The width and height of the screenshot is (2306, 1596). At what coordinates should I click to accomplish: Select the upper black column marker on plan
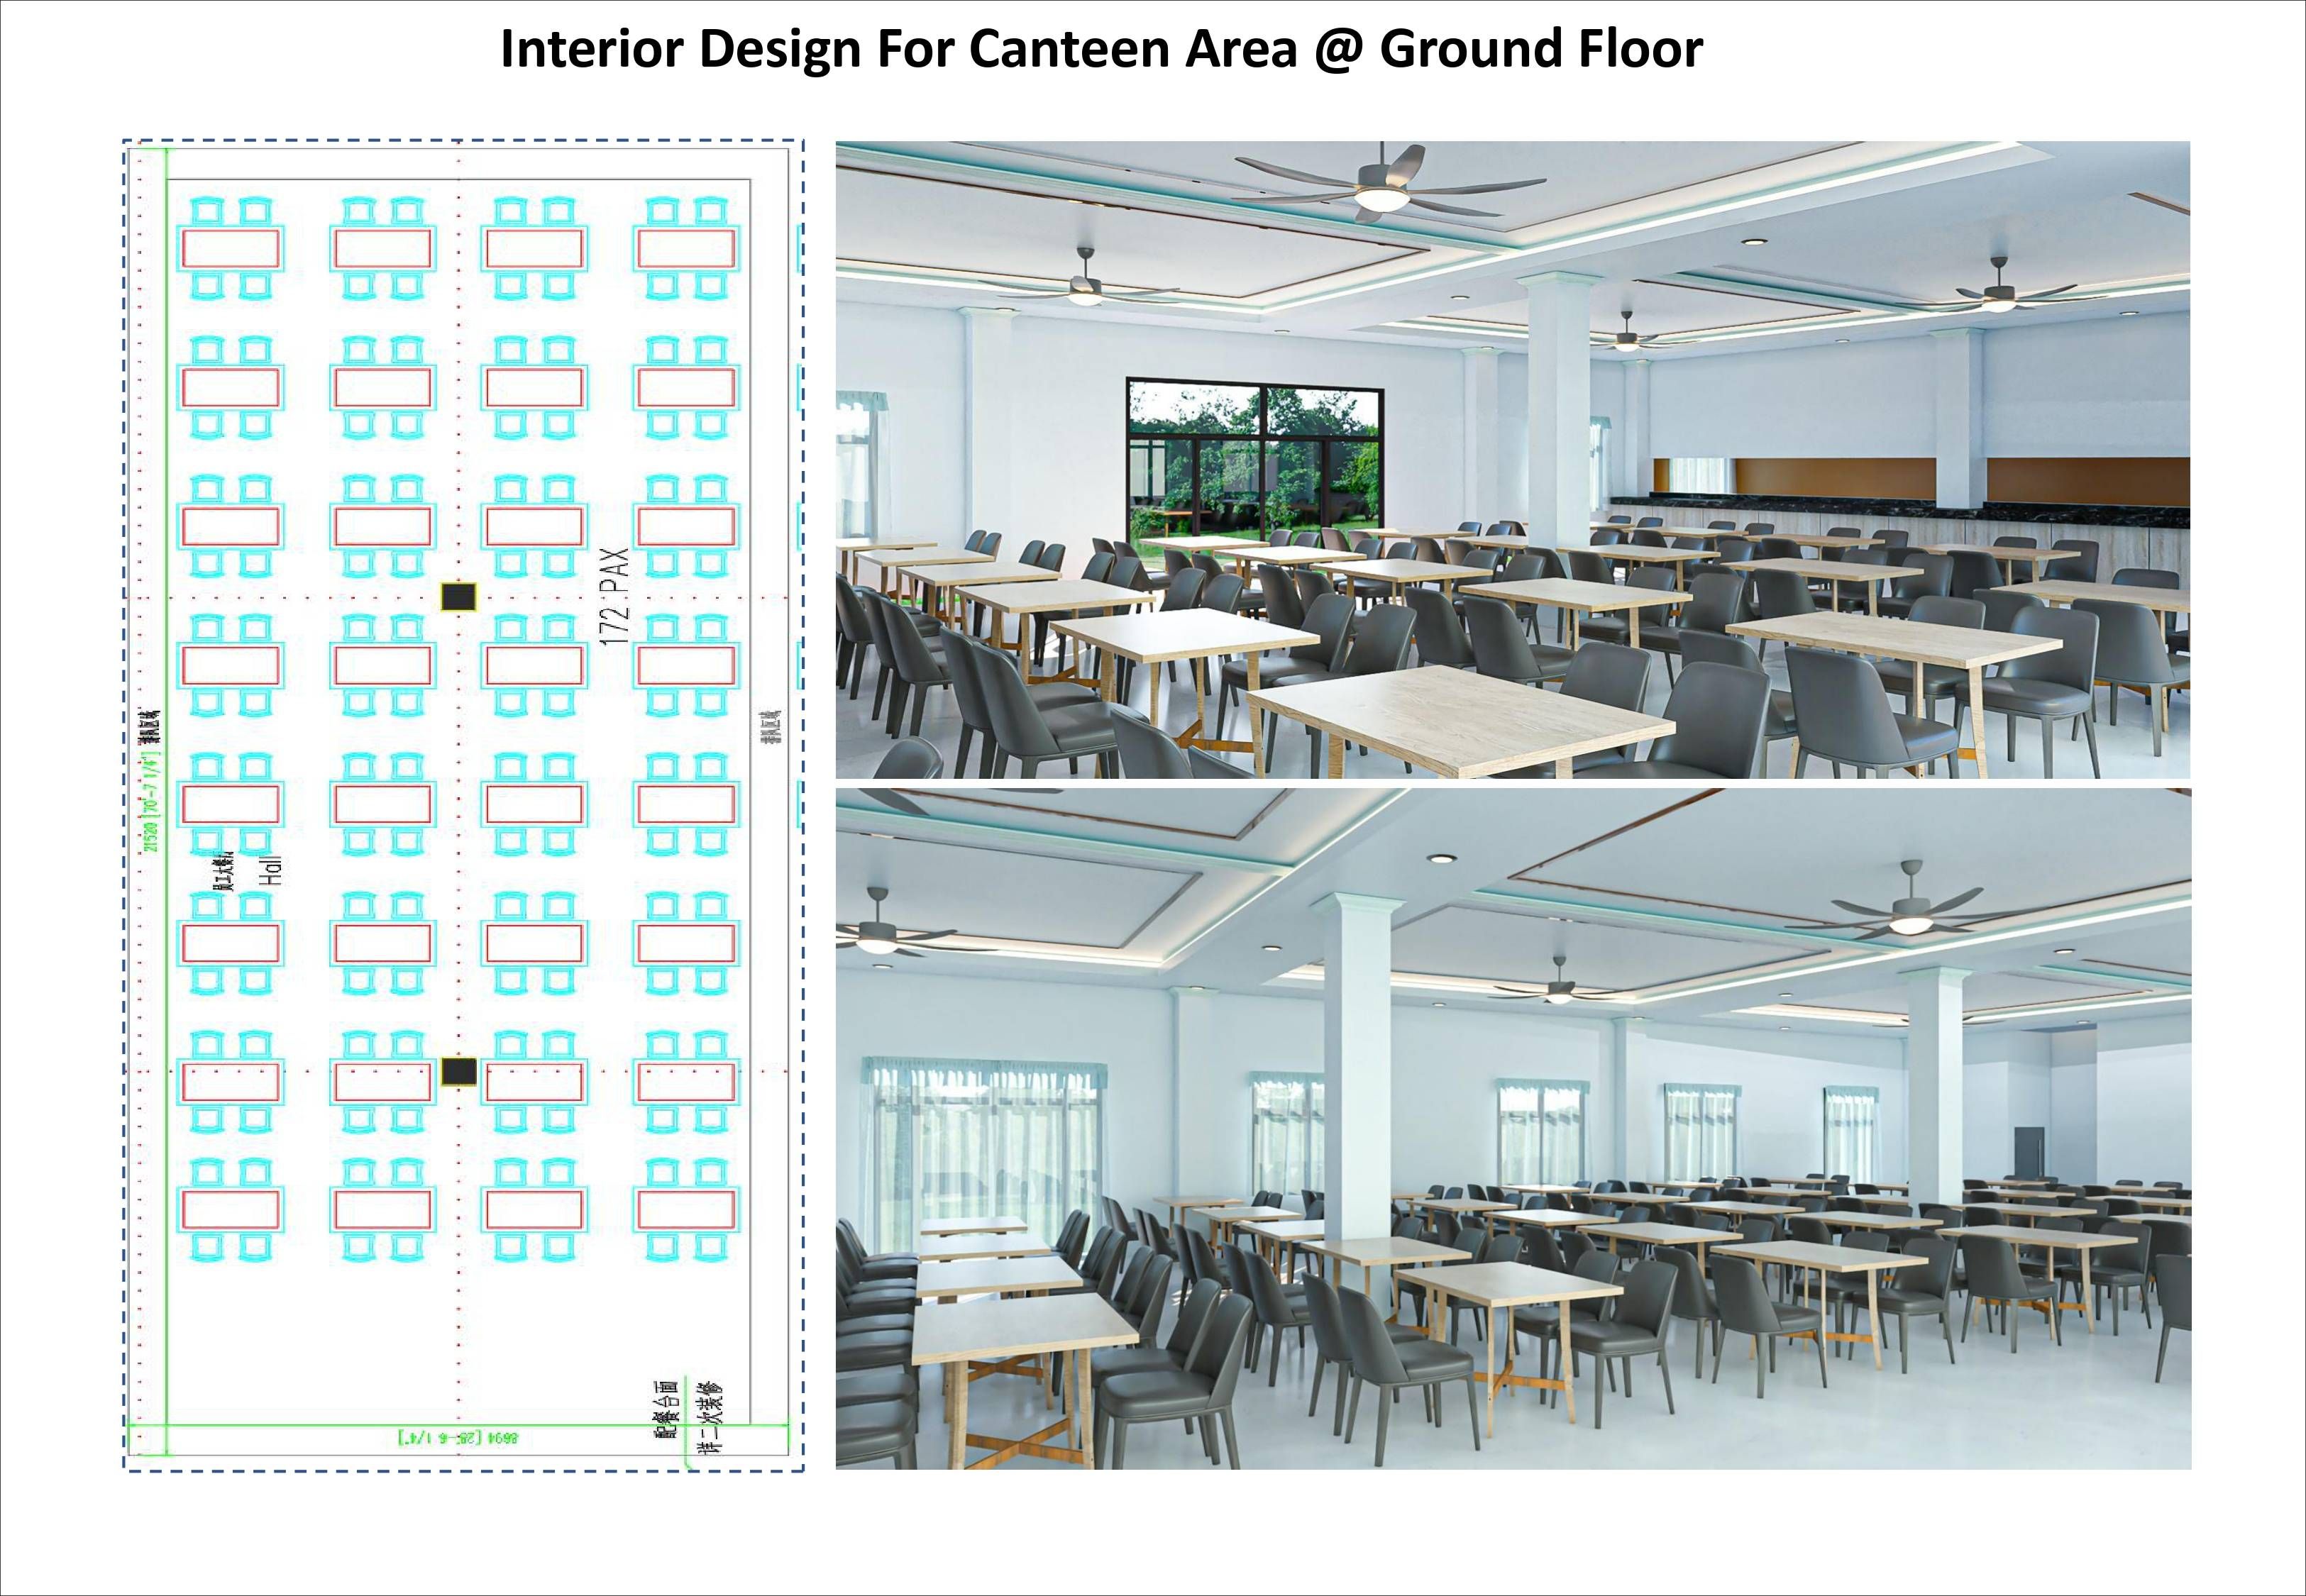coord(460,598)
